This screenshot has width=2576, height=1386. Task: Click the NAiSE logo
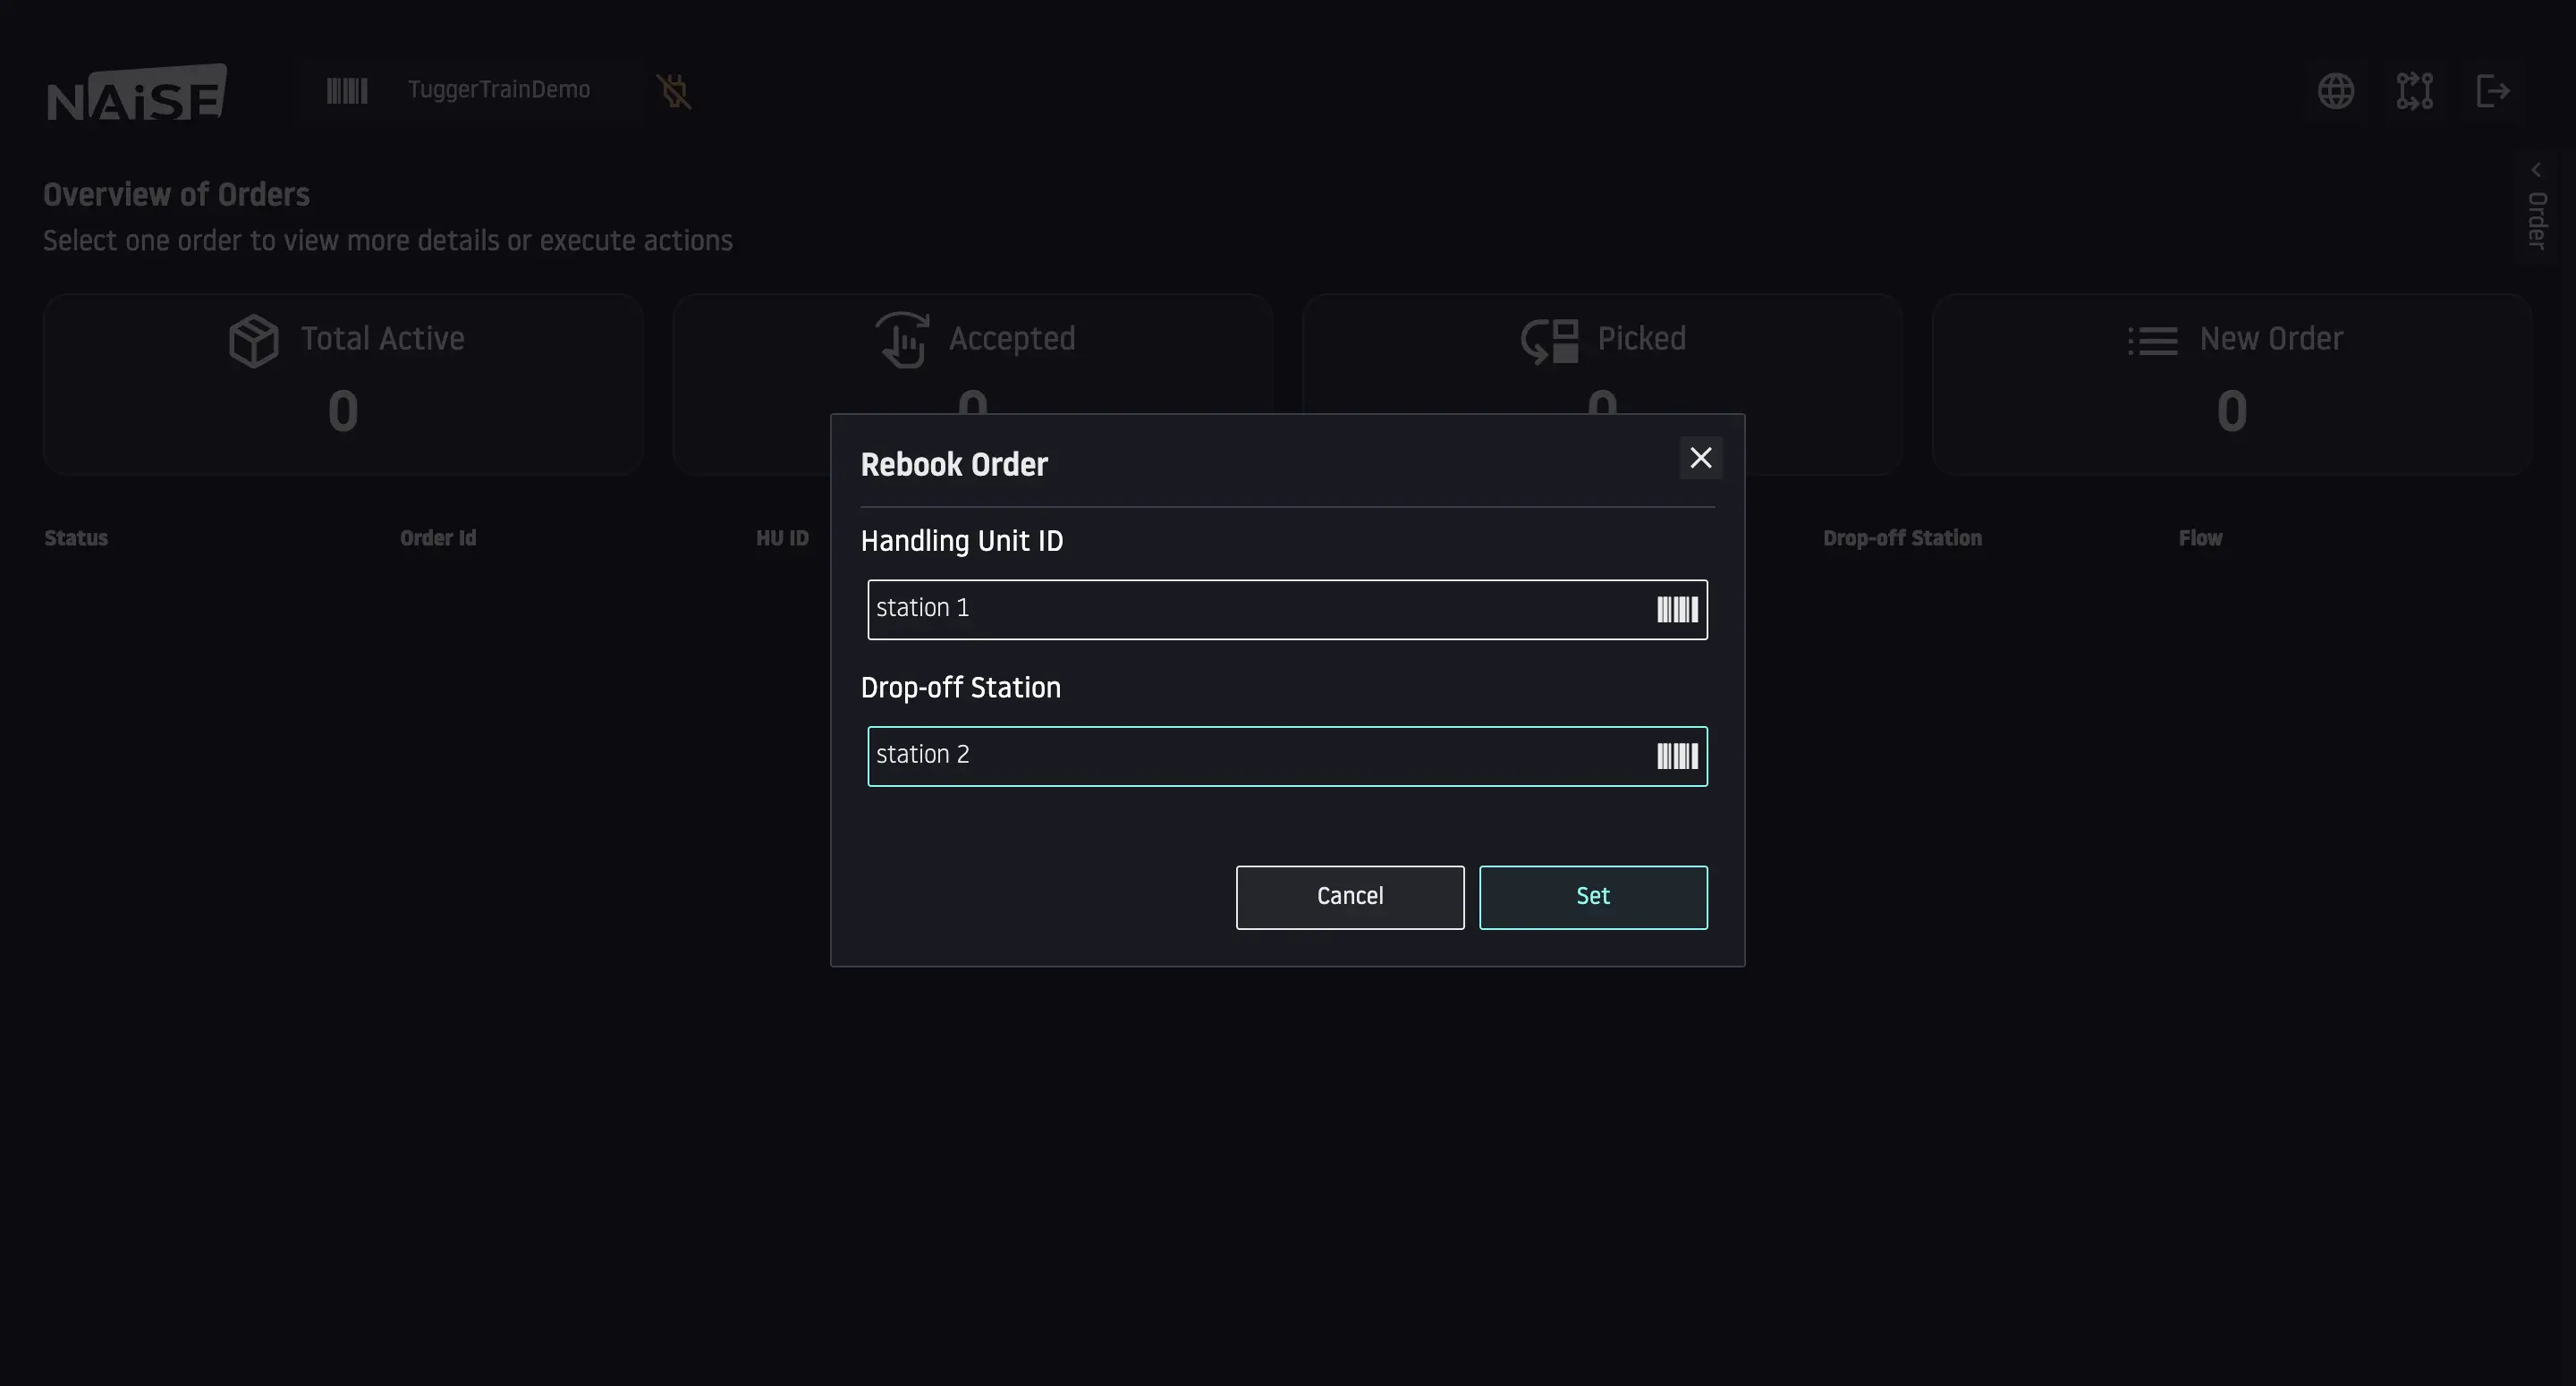[137, 92]
